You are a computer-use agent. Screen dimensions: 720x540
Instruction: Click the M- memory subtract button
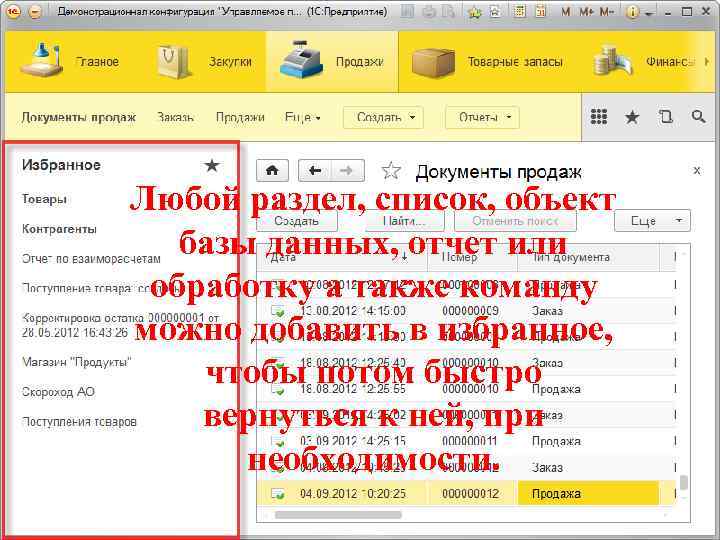point(607,12)
